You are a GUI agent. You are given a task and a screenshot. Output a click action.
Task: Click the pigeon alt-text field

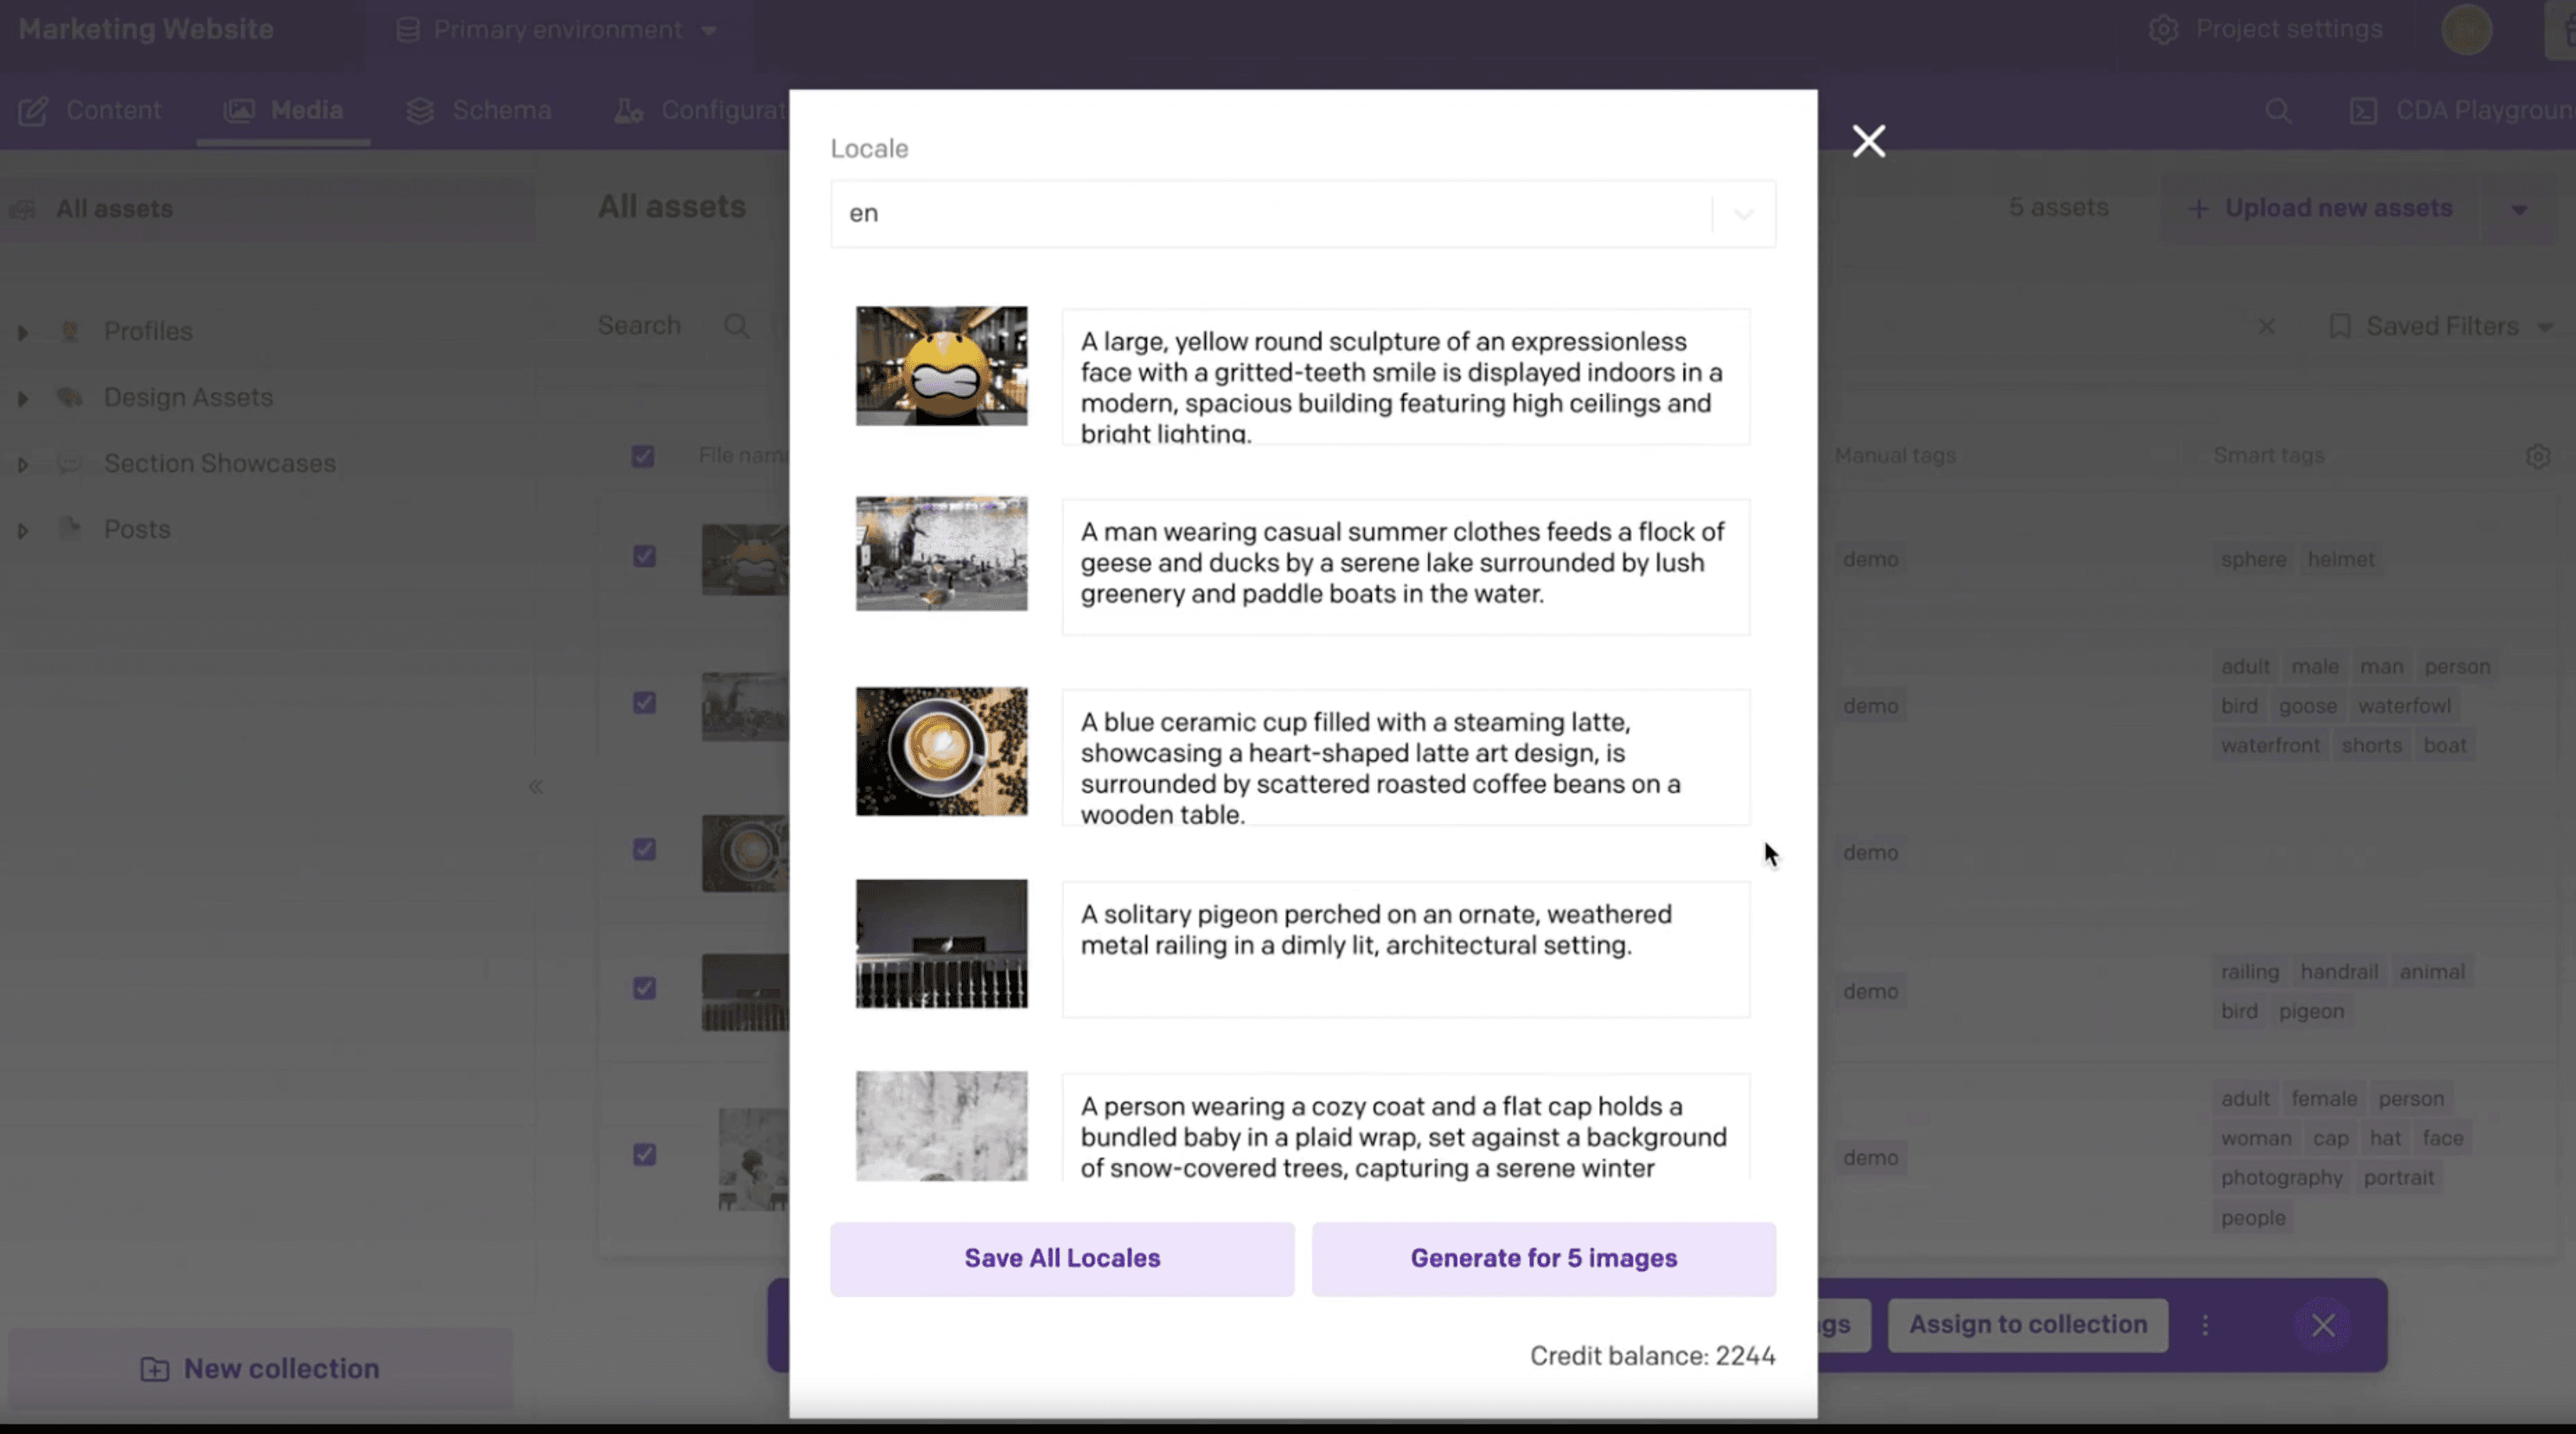[1405, 948]
